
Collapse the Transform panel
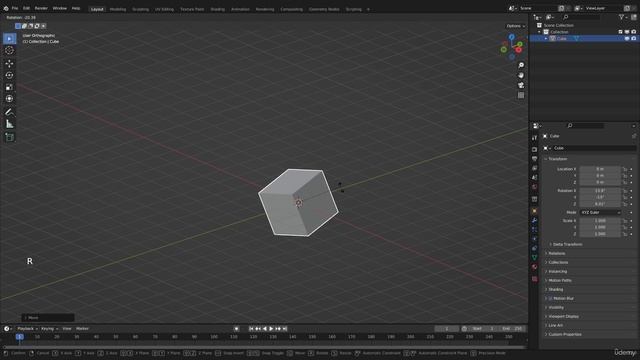(558, 159)
